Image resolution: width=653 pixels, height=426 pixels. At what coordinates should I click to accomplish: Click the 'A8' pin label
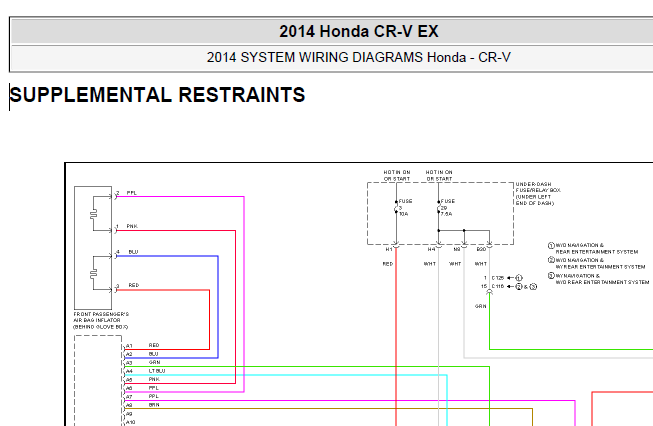click(x=129, y=405)
